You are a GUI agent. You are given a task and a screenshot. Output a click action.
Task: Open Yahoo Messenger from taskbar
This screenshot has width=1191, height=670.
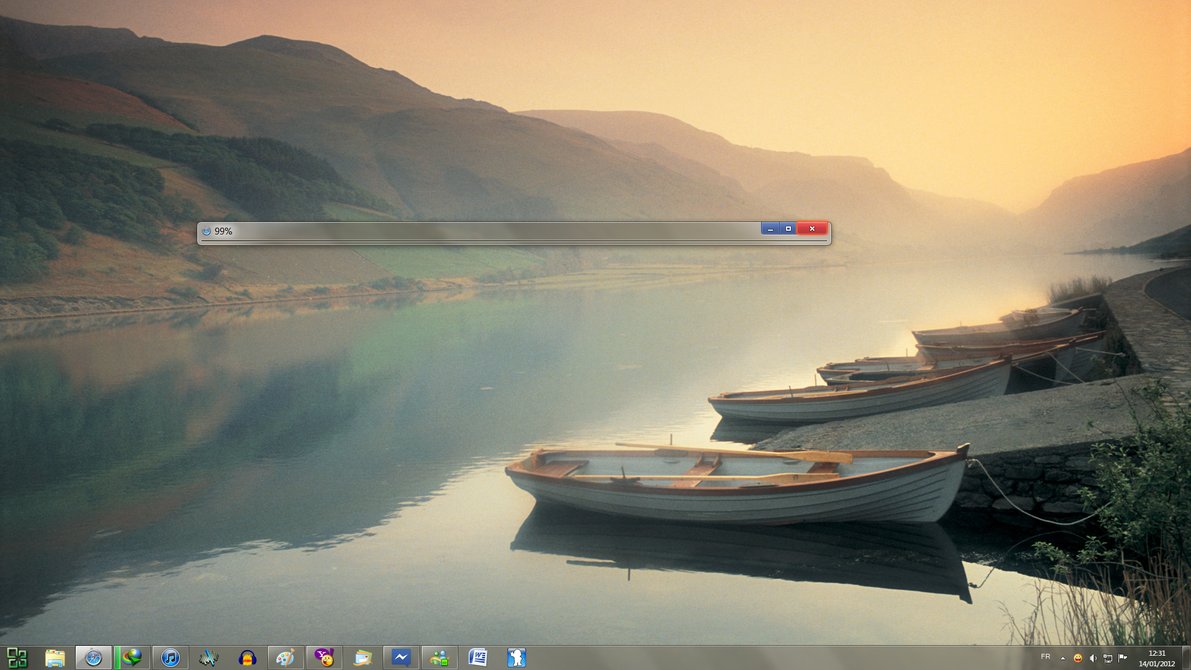324,657
